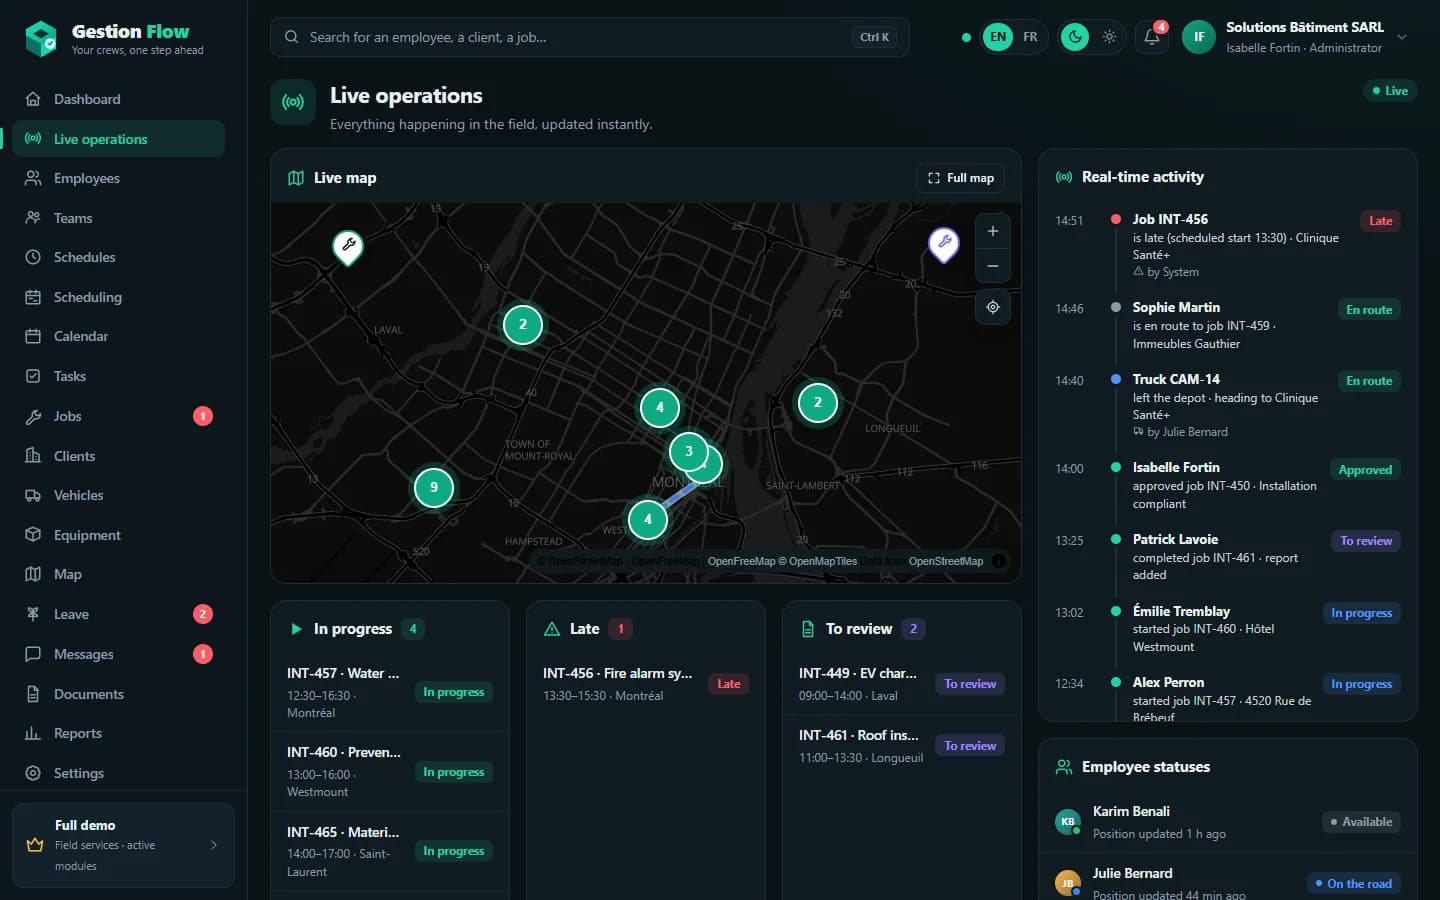1440x900 pixels.
Task: Click the Tasks checkbox icon in sidebar
Action: tap(33, 376)
